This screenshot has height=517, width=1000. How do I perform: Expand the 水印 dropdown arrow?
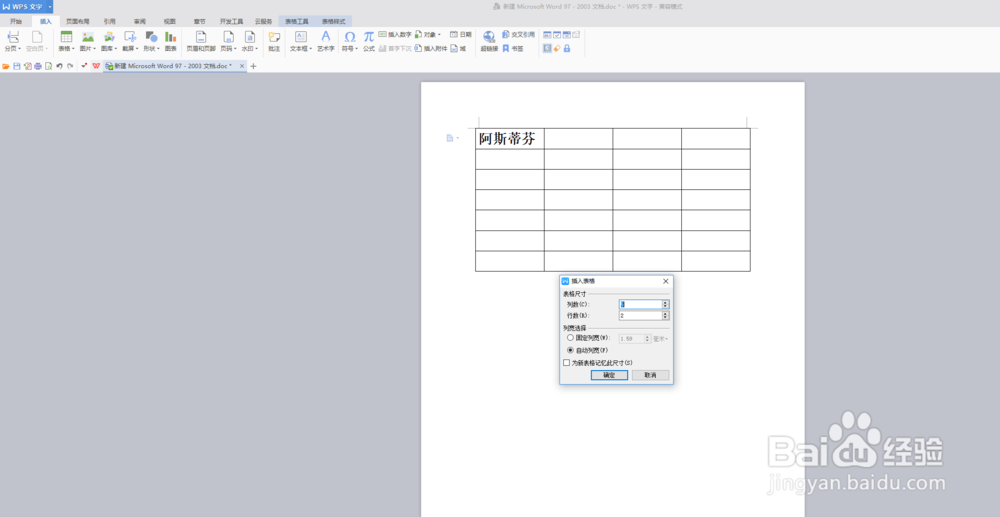click(x=257, y=48)
